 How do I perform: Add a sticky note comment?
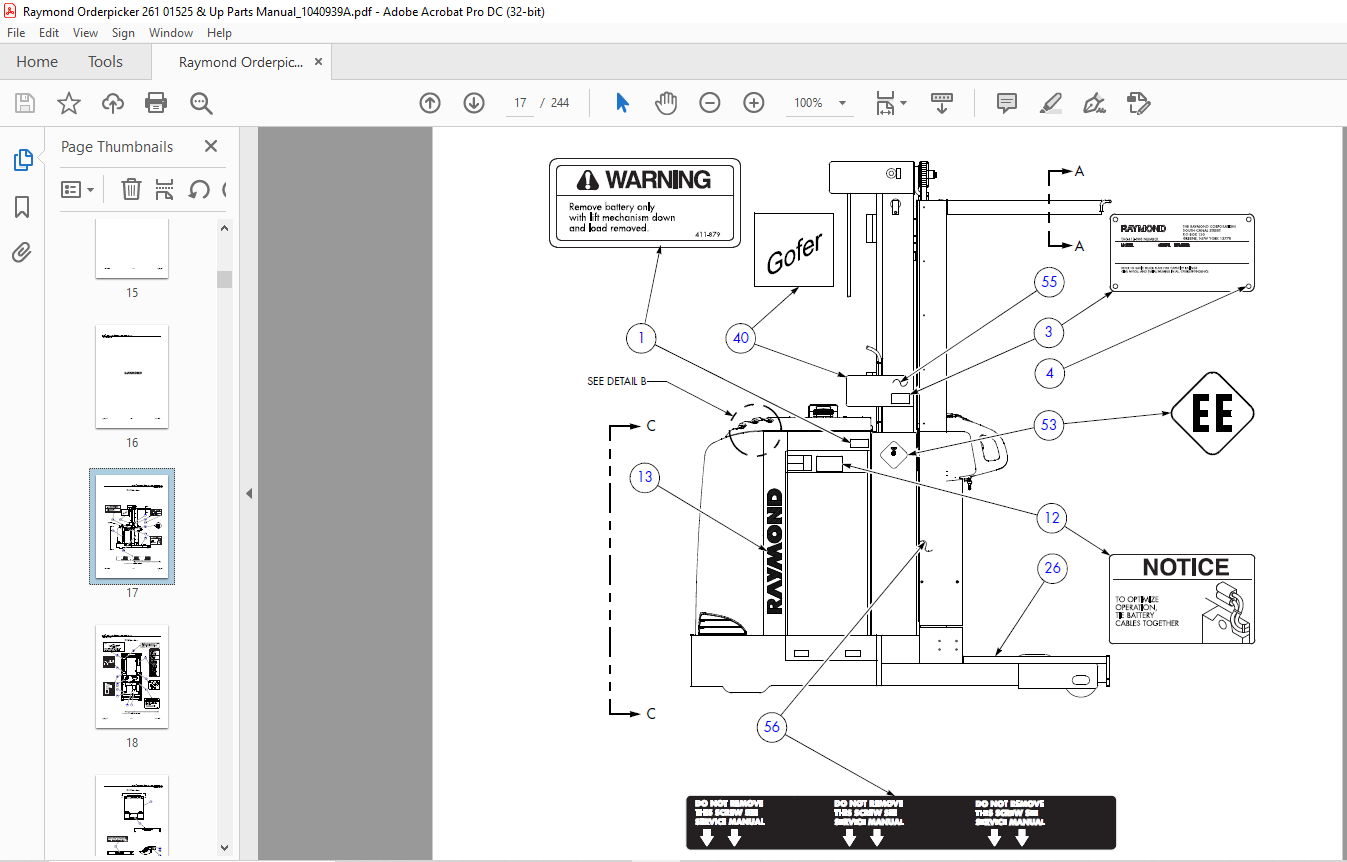1007,103
